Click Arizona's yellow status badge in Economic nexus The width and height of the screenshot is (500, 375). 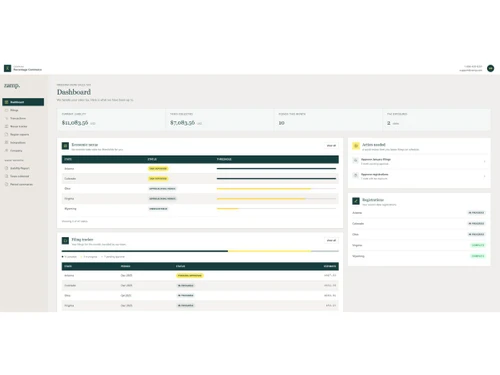point(158,169)
